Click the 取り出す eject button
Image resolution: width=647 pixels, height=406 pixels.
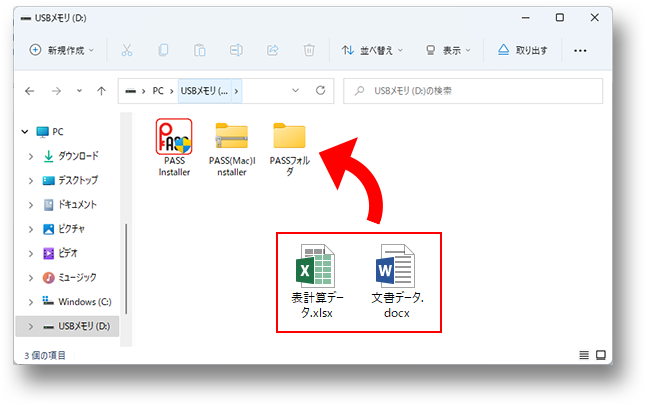click(x=522, y=50)
